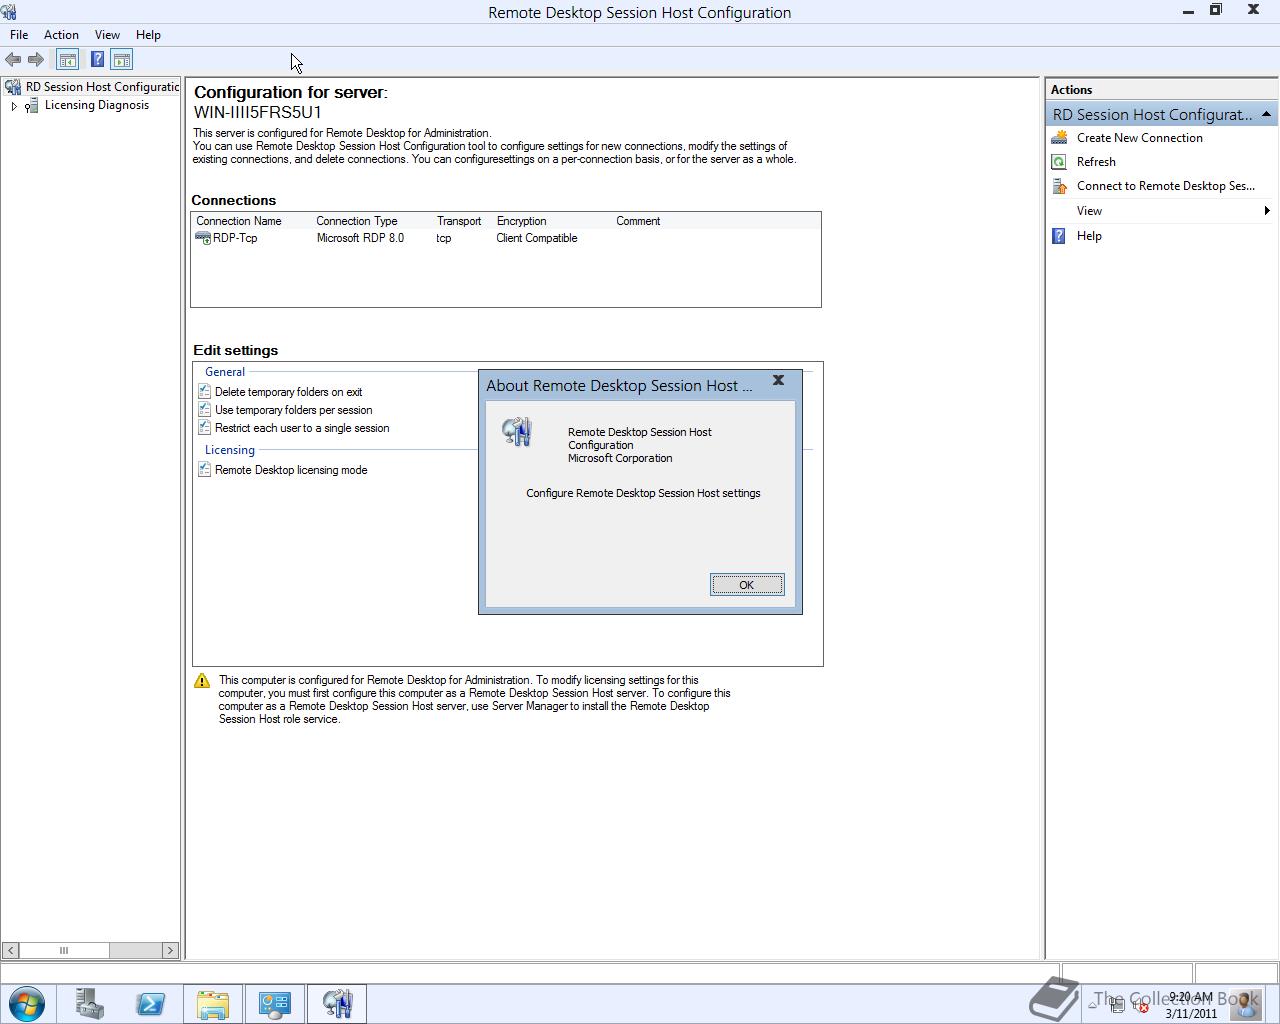
Task: Click the blue Help icon in Actions
Action: (x=1059, y=236)
